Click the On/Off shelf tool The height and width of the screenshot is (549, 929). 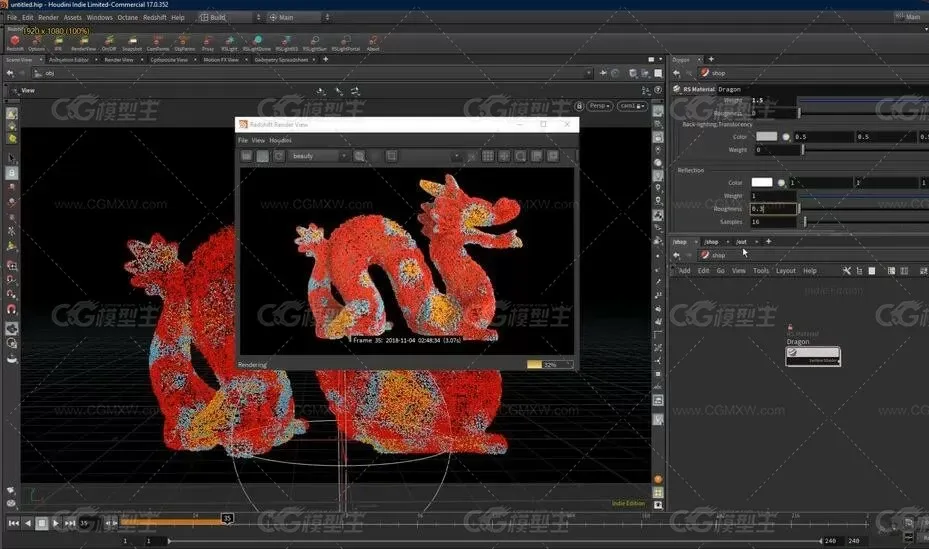point(109,41)
